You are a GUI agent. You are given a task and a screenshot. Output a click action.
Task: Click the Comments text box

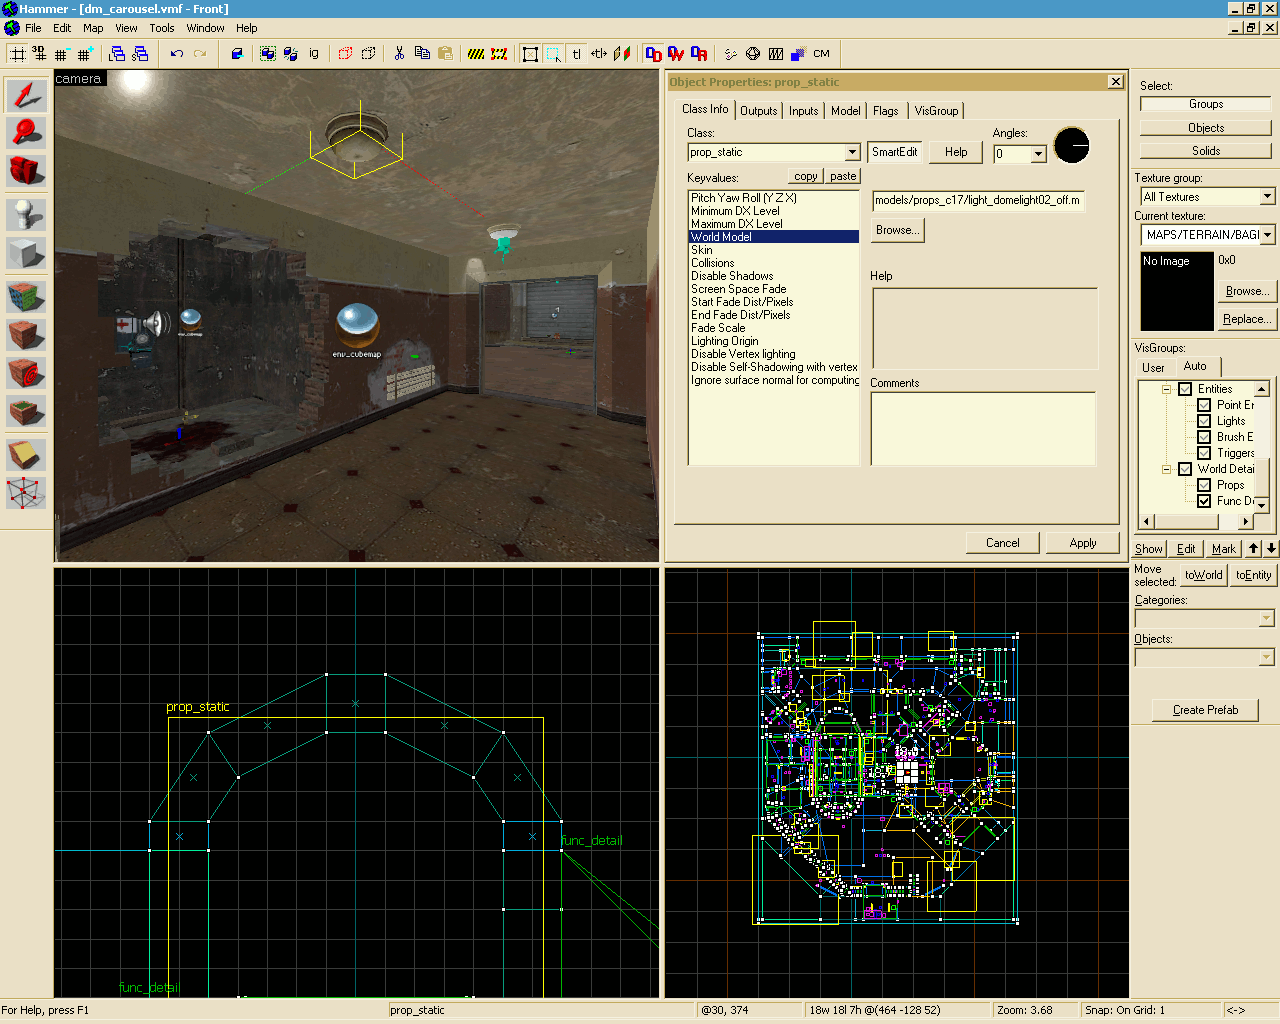pyautogui.click(x=983, y=428)
